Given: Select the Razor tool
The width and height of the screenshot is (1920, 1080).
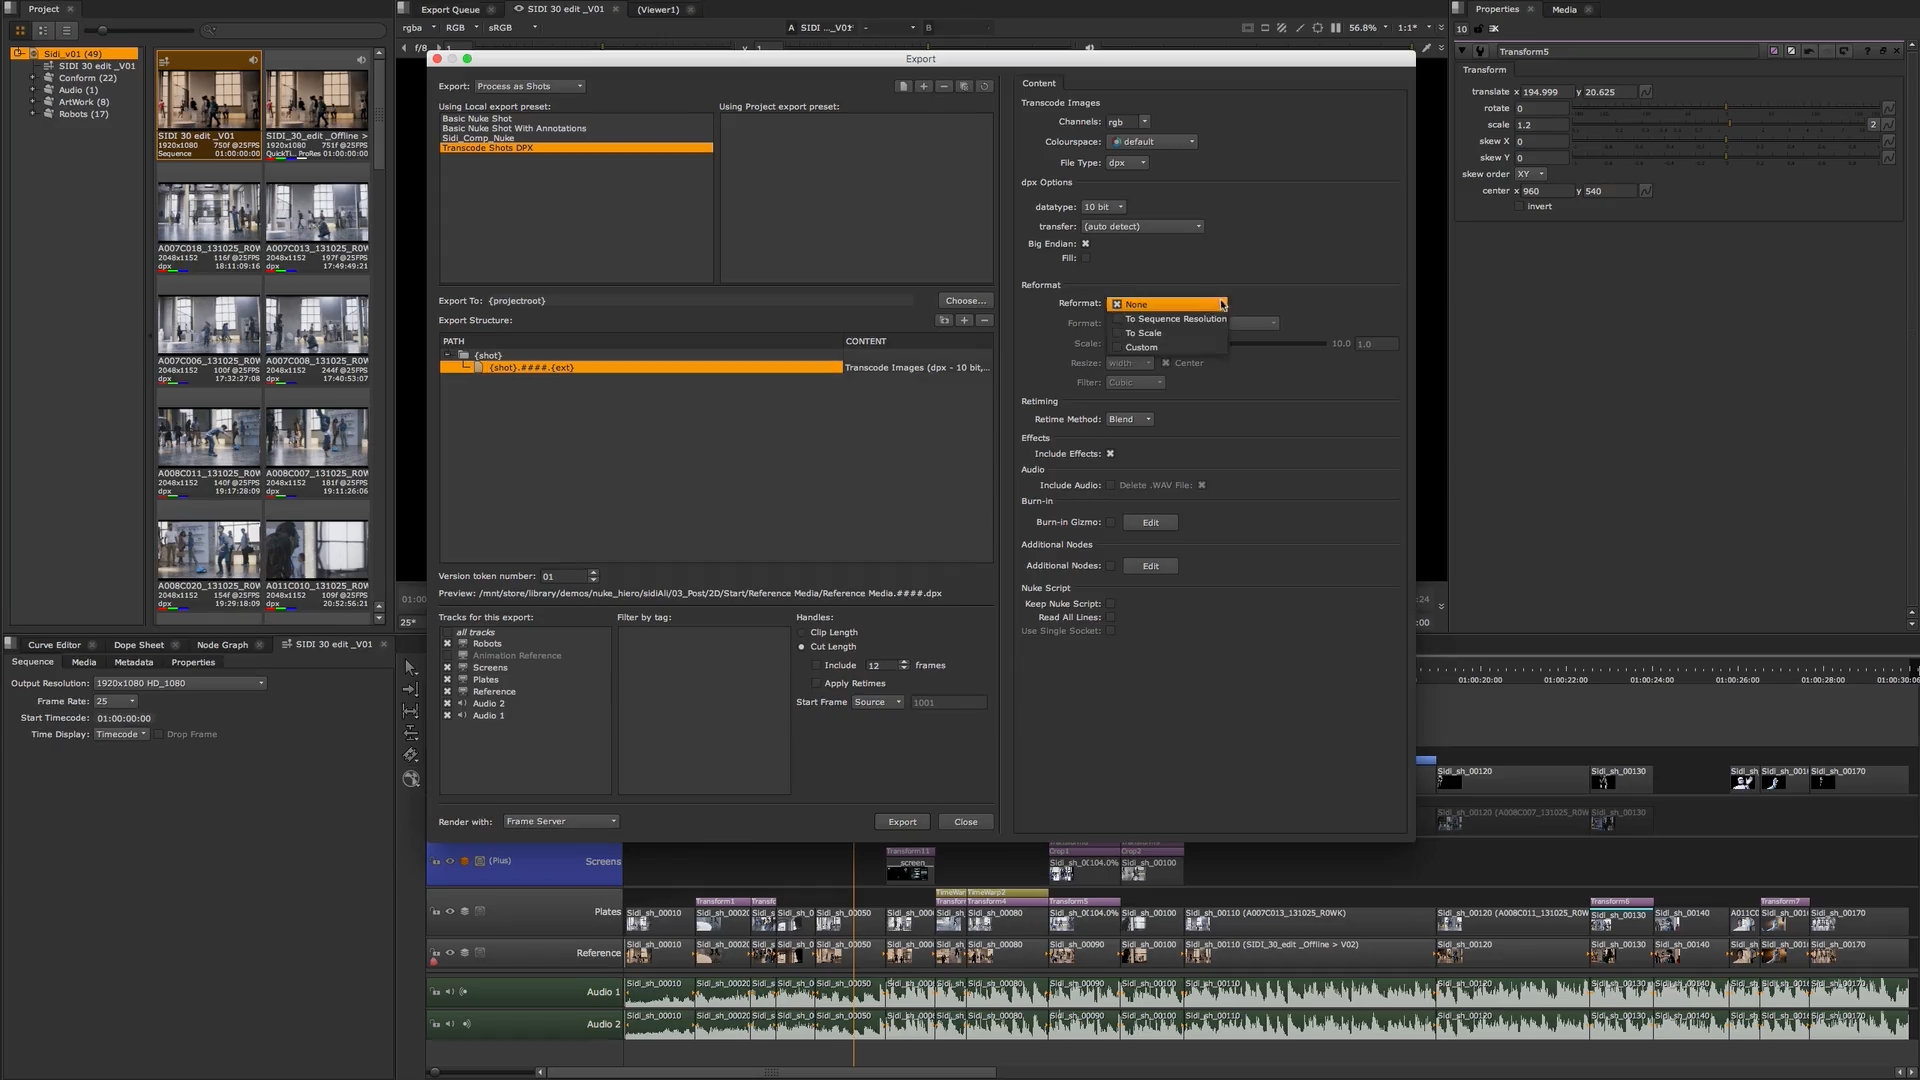Looking at the screenshot, I should tap(410, 755).
